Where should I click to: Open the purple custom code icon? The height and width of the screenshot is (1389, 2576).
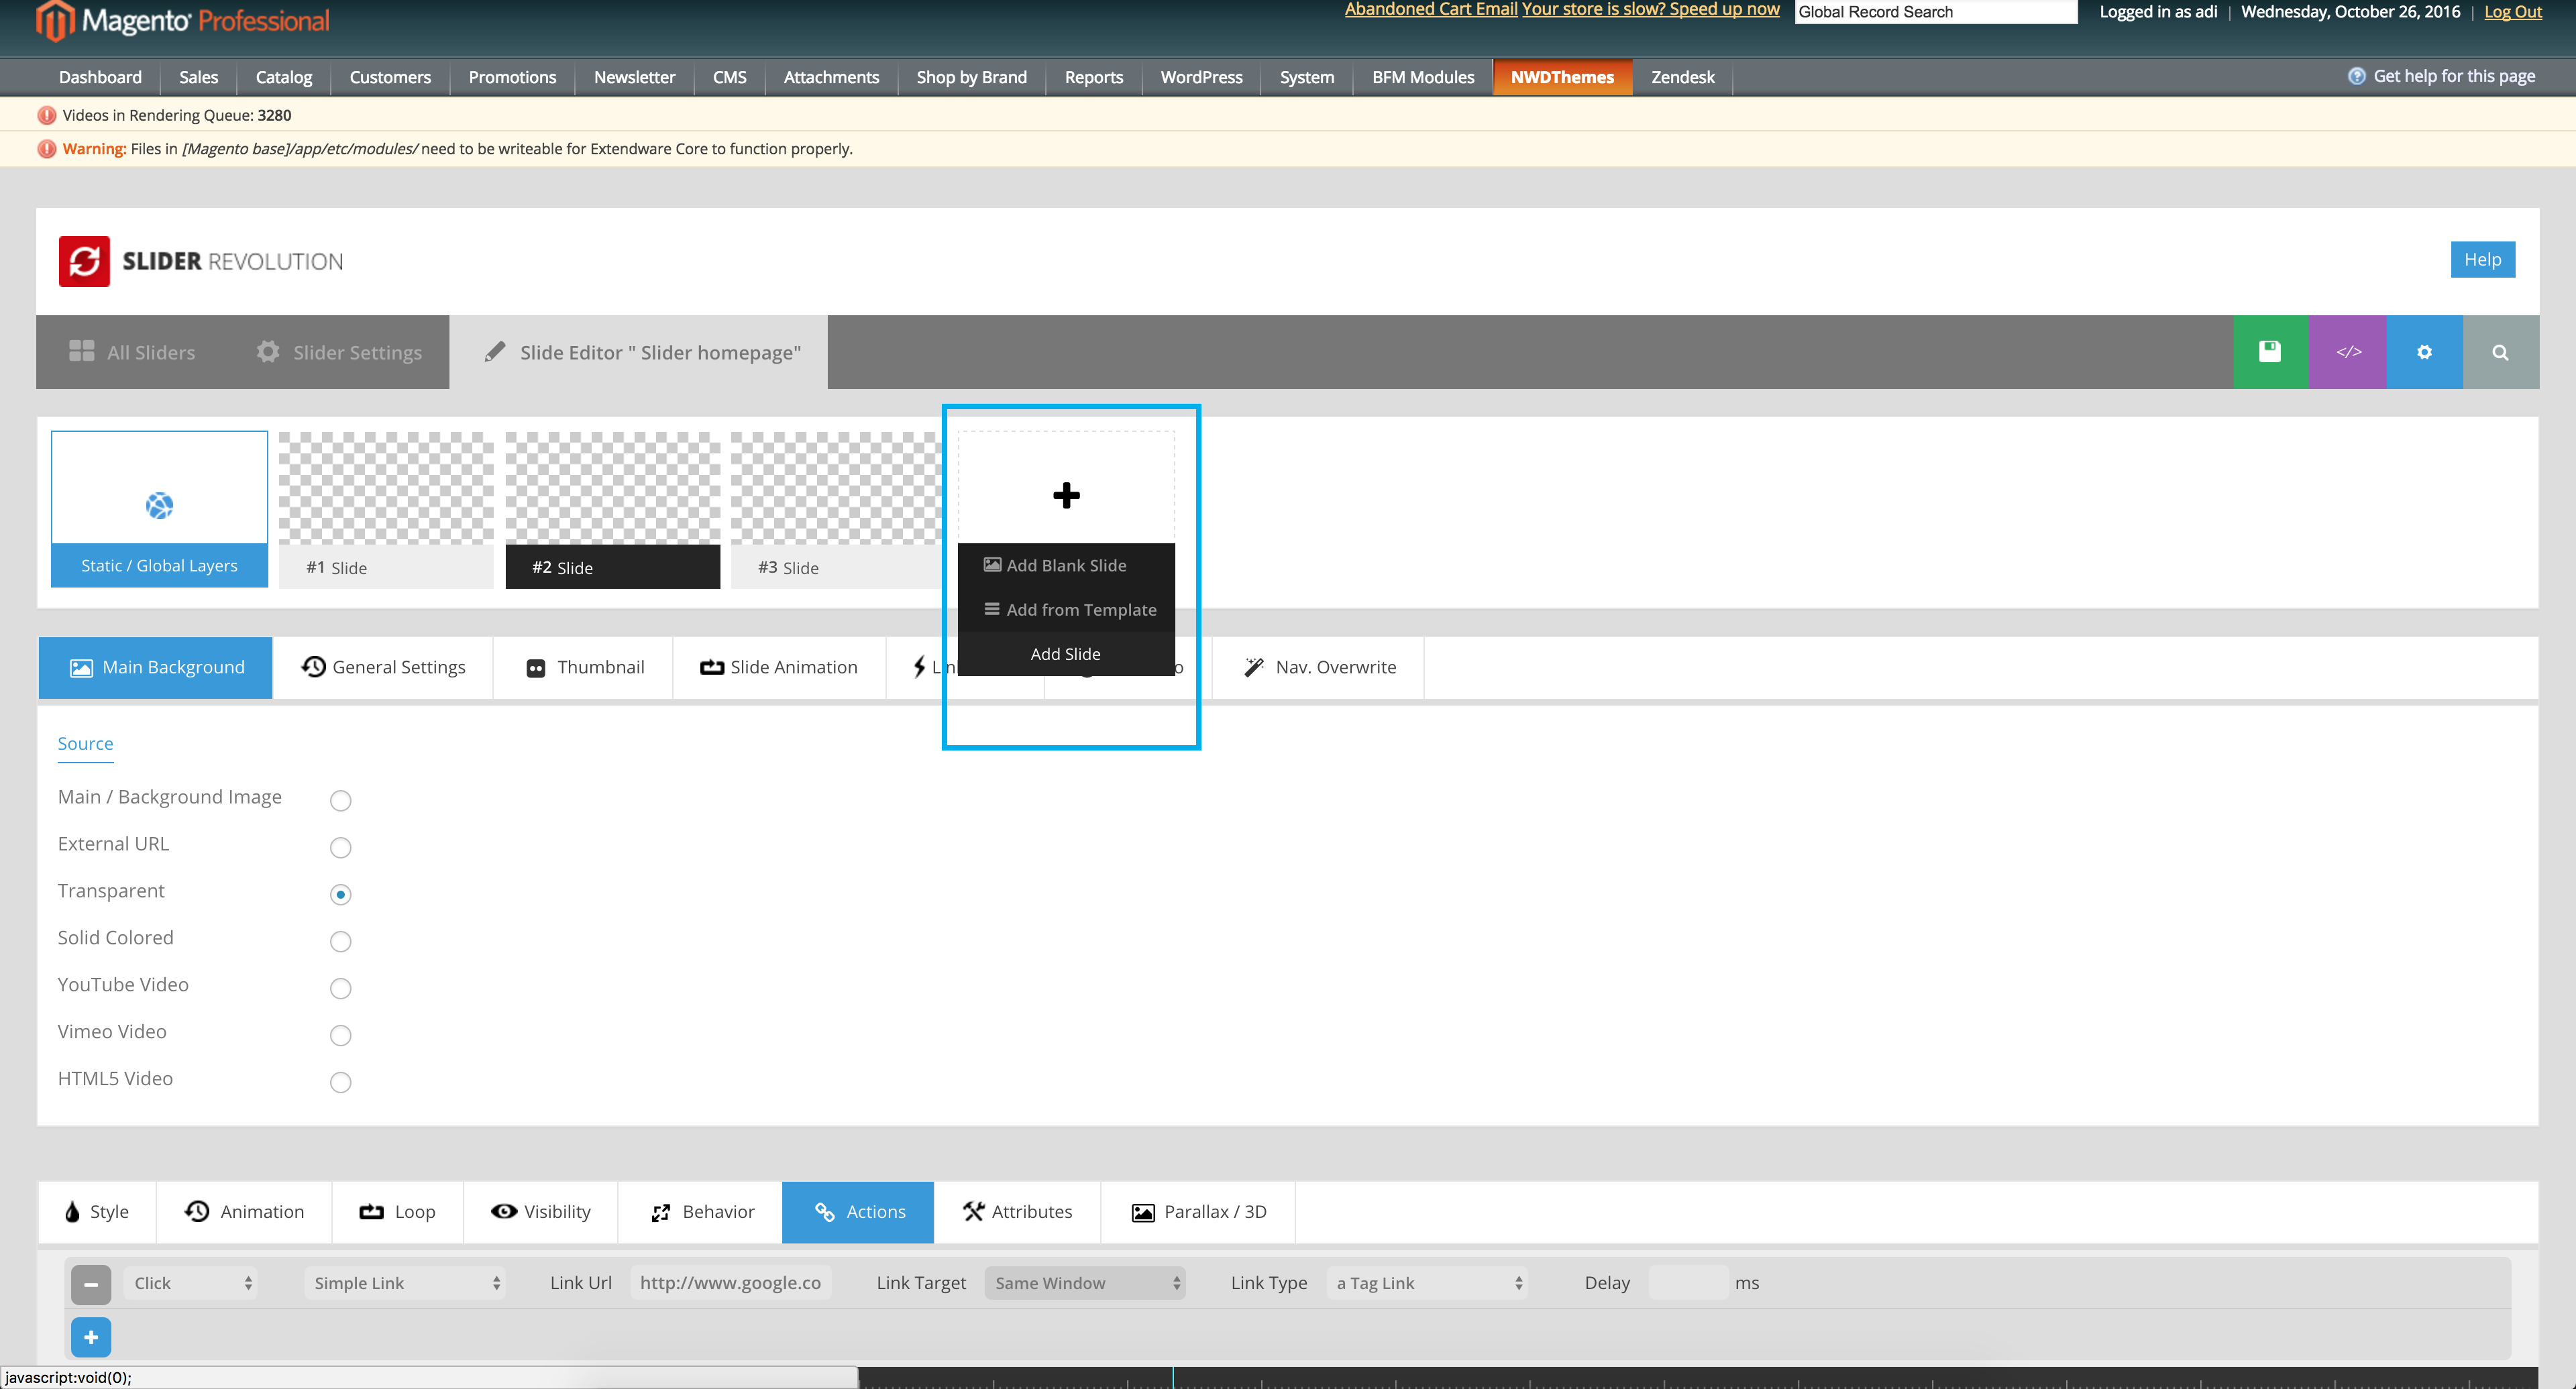[x=2347, y=352]
